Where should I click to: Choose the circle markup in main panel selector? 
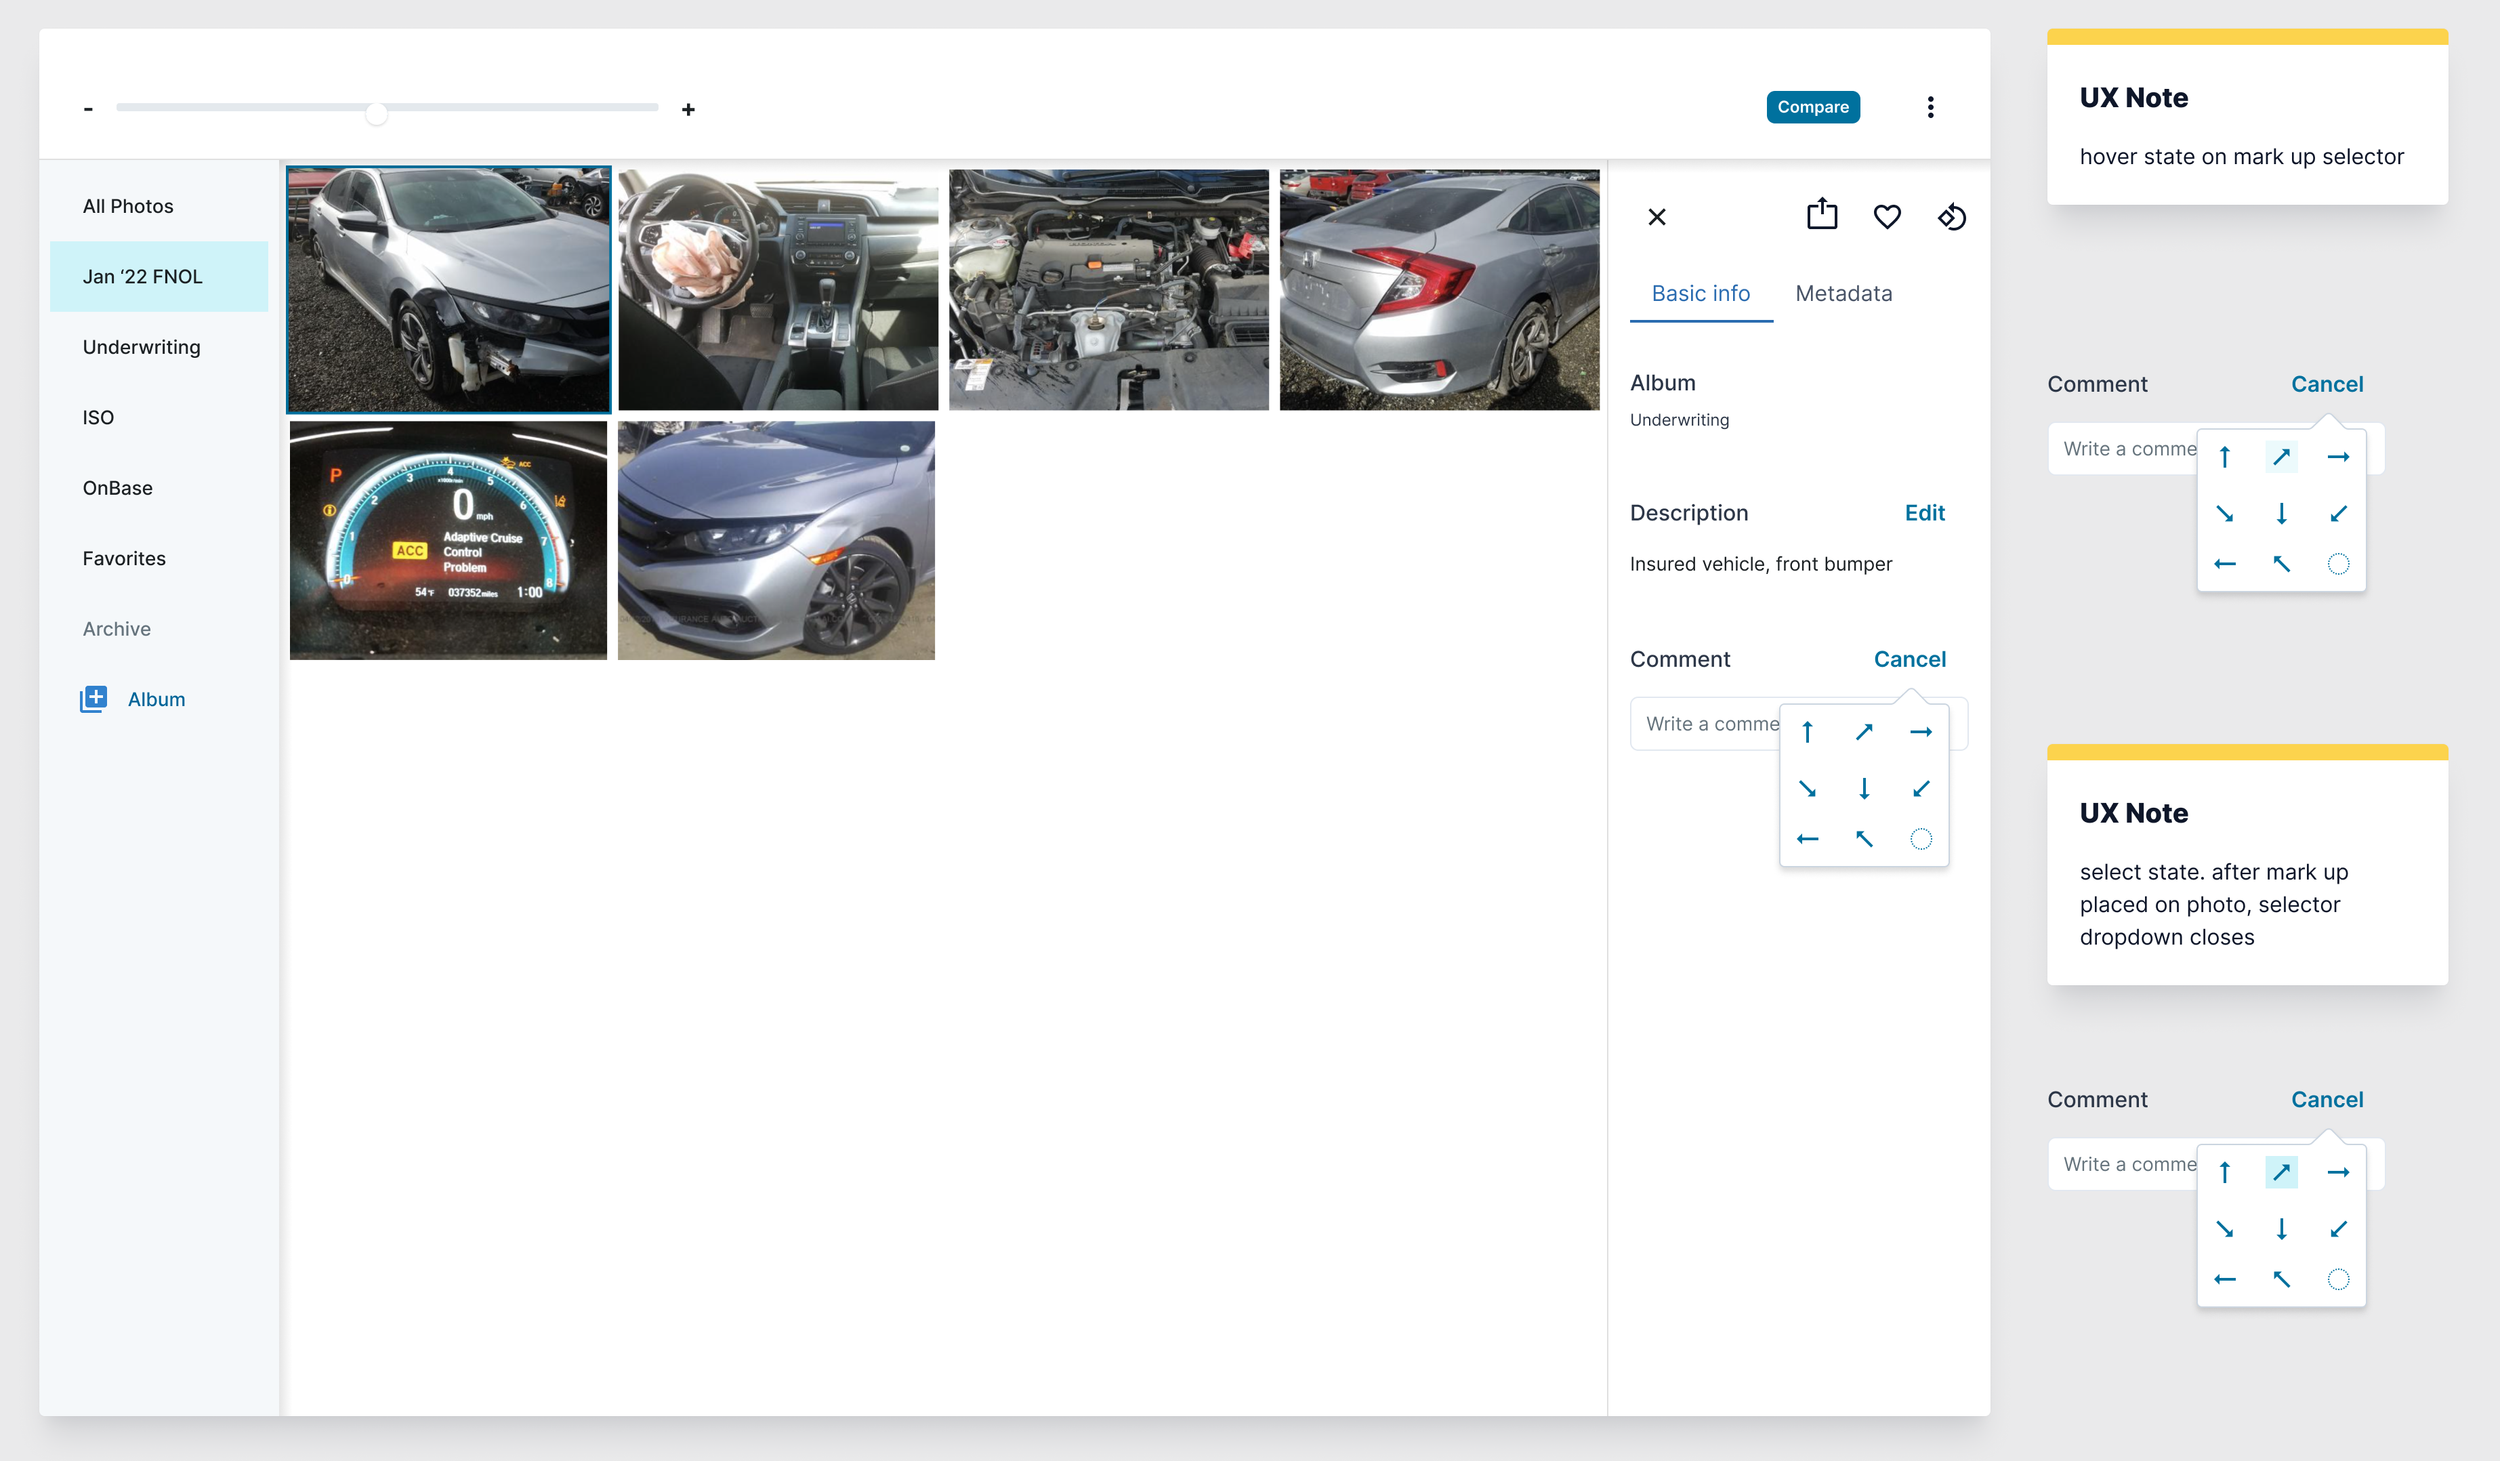point(1920,839)
